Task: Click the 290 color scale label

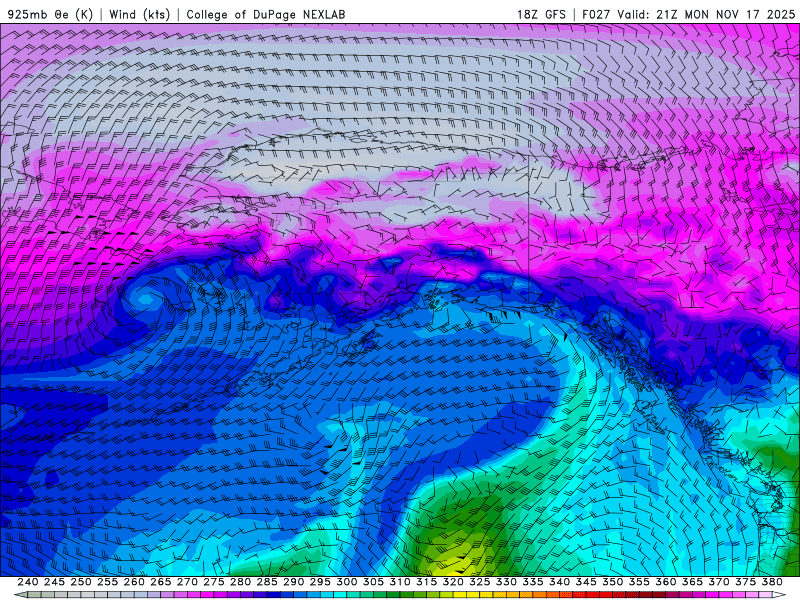Action: [x=293, y=582]
